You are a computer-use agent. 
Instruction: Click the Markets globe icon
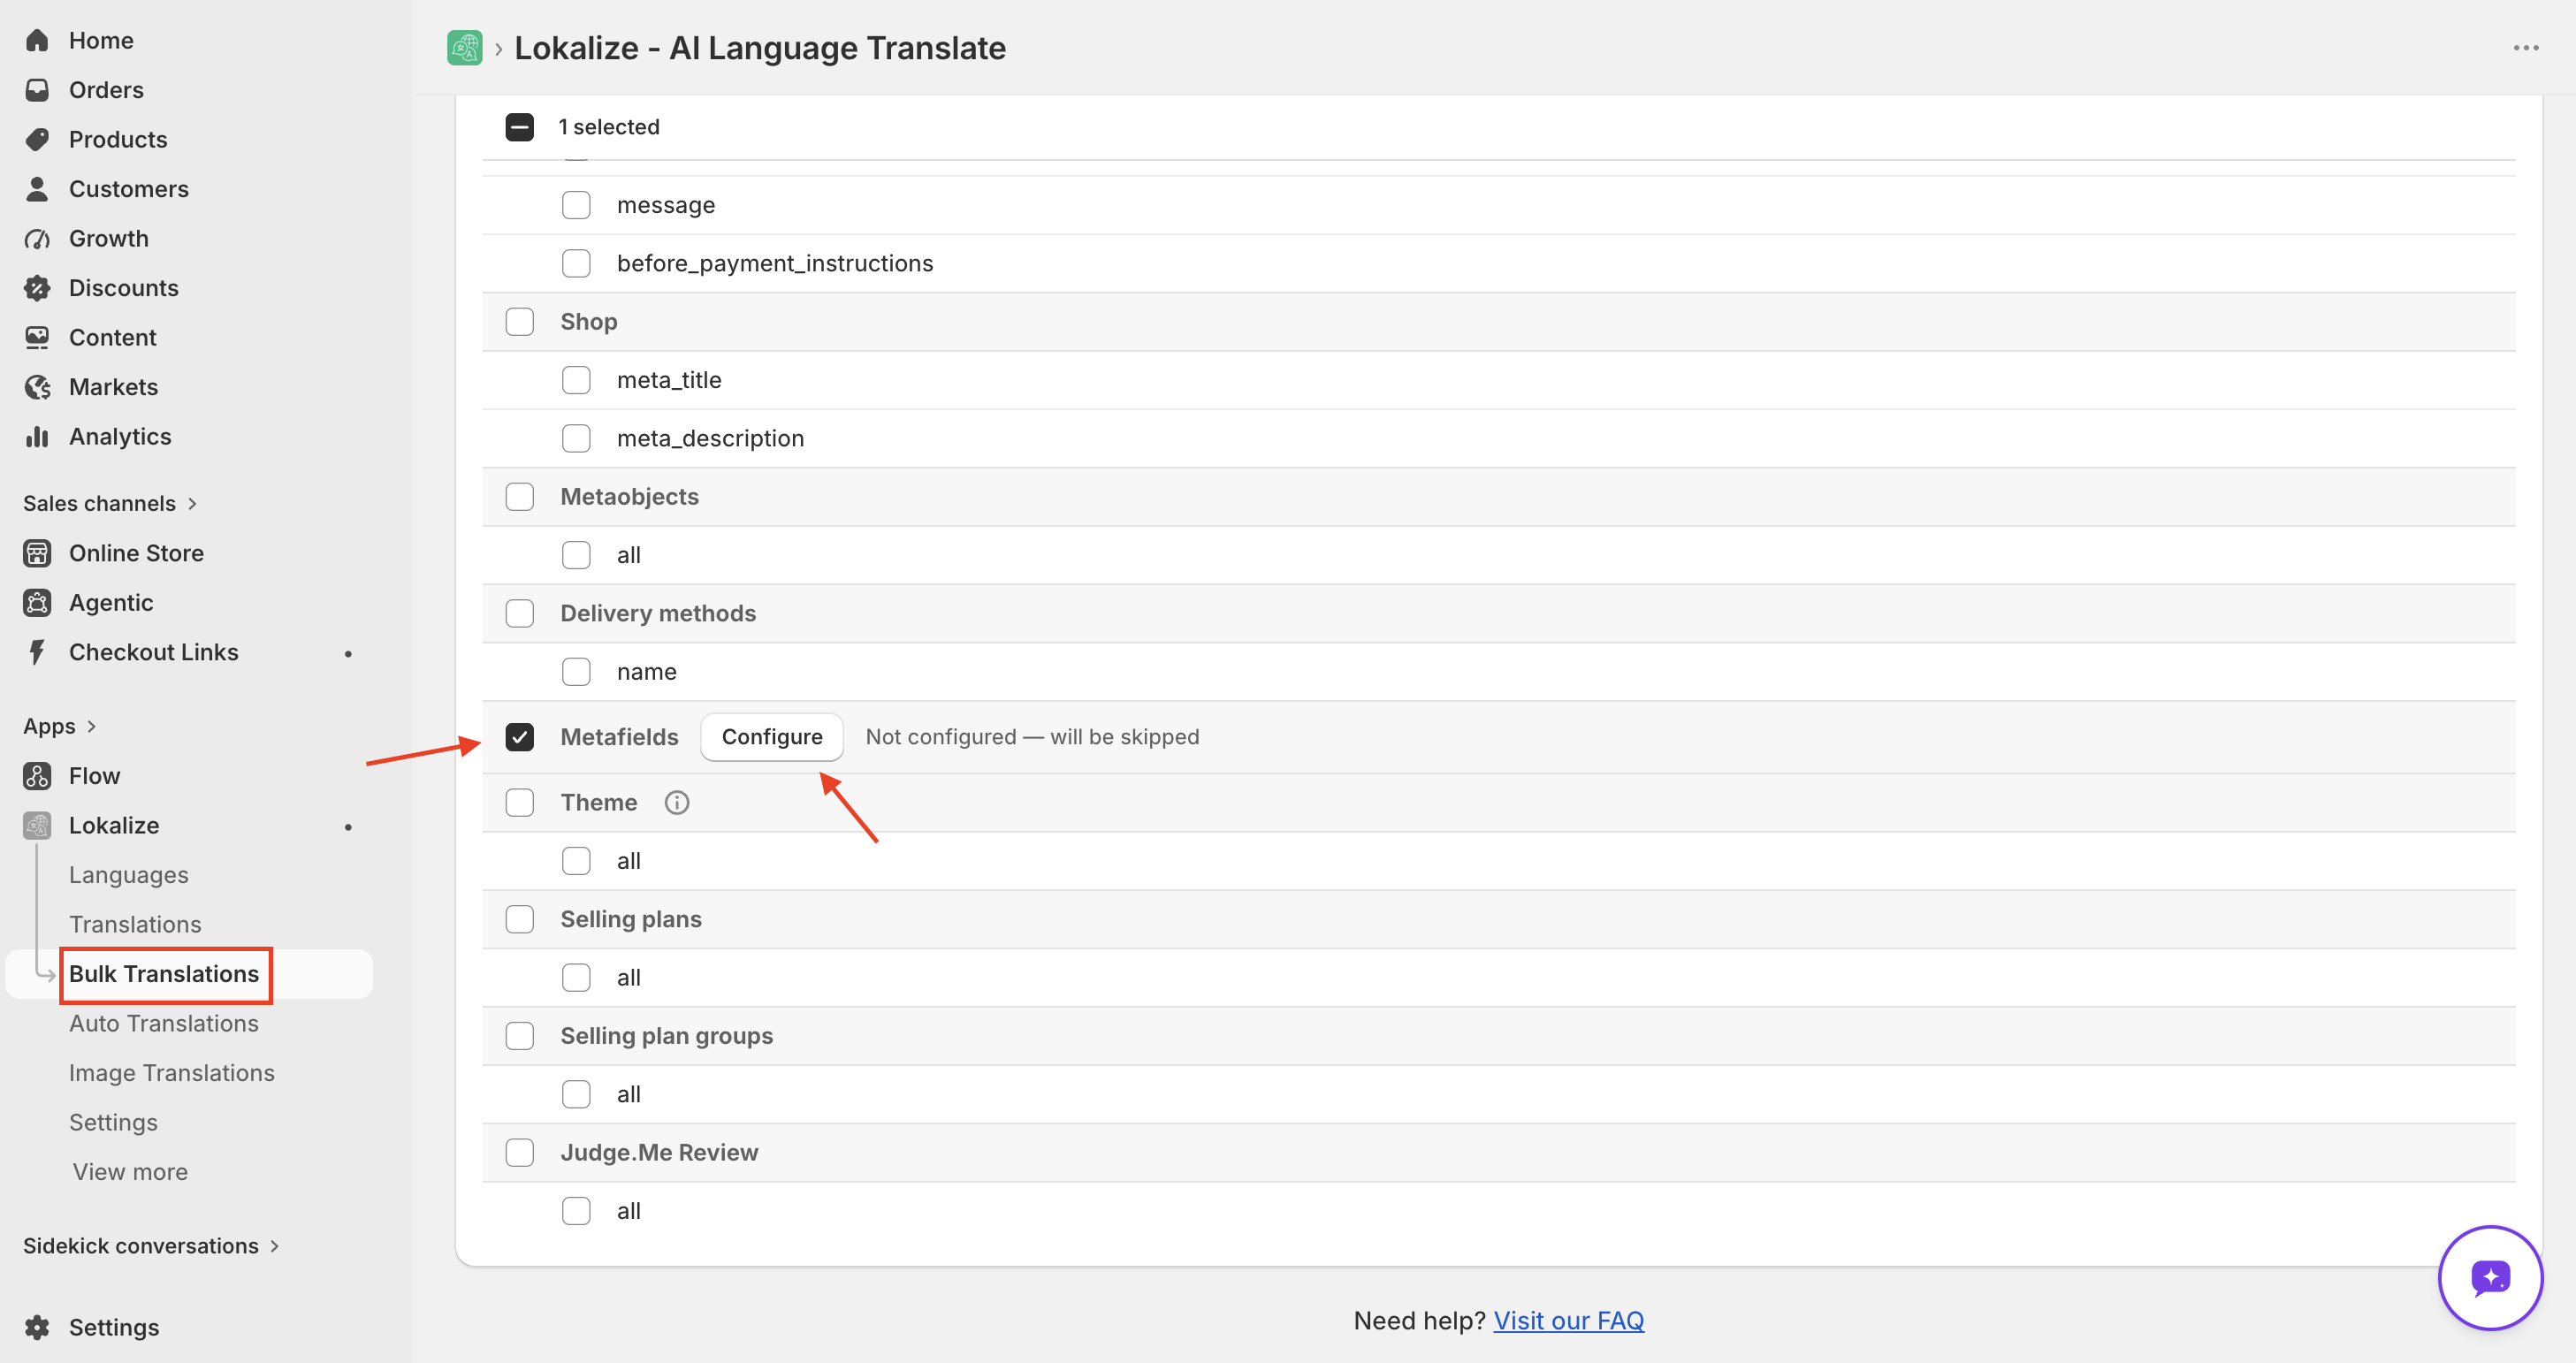pyautogui.click(x=37, y=387)
